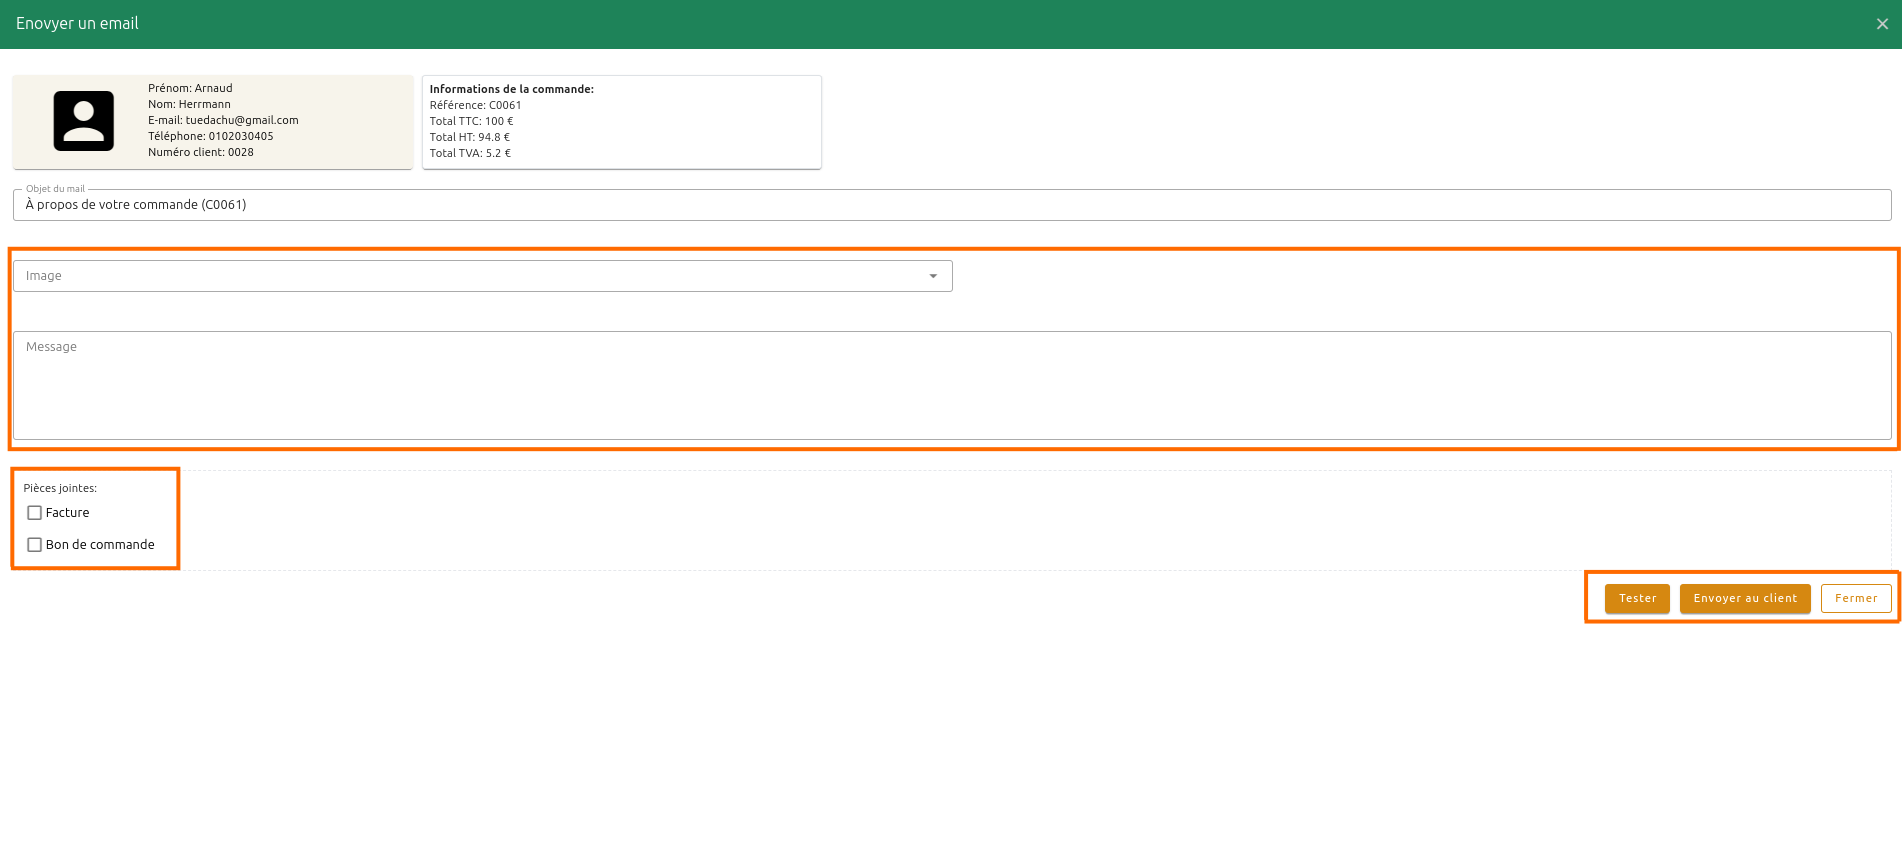Click the Fermer button
The height and width of the screenshot is (859, 1902).
pos(1856,598)
